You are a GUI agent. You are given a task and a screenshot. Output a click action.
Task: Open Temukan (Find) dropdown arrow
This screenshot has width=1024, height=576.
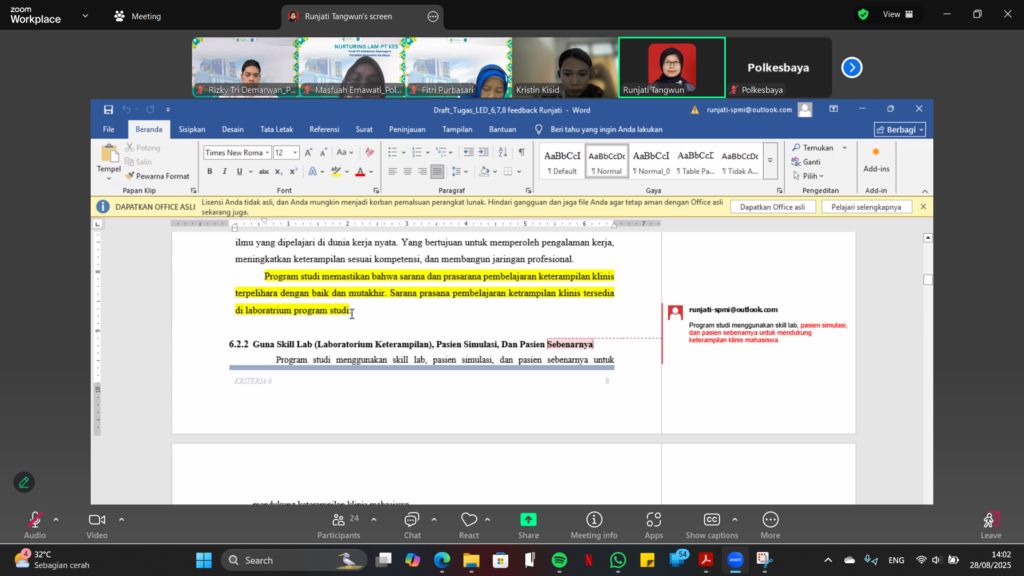(844, 148)
